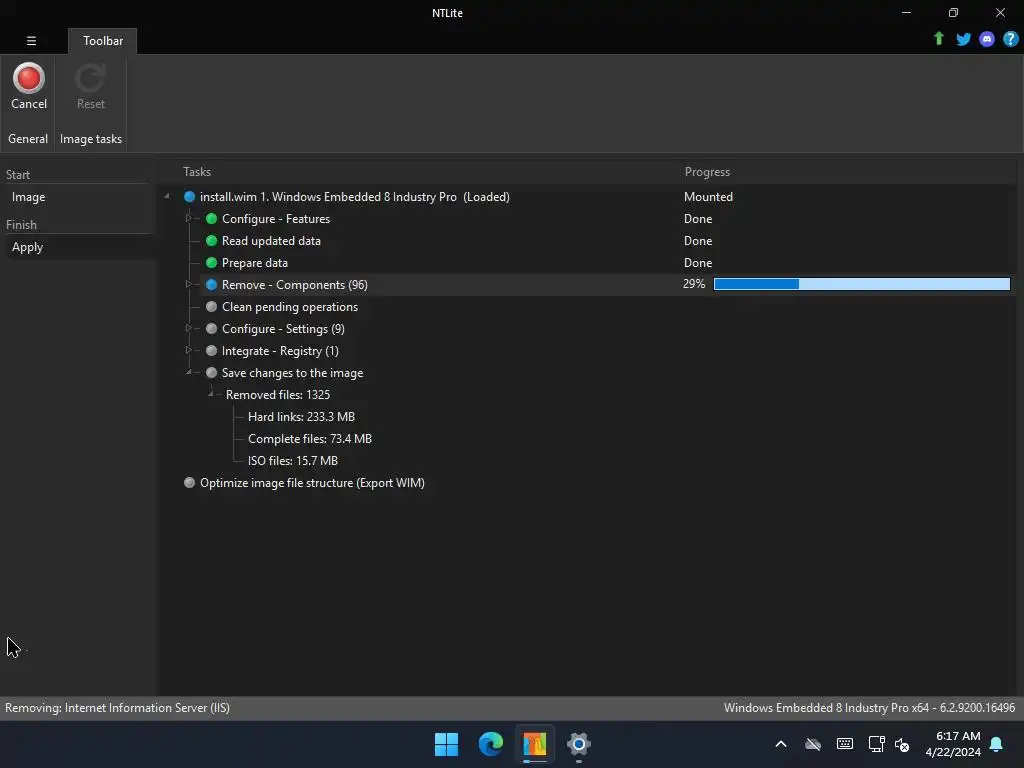Screen dimensions: 1024x768
Task: Select Complete files: 73.4 MB entry
Action: 310,439
